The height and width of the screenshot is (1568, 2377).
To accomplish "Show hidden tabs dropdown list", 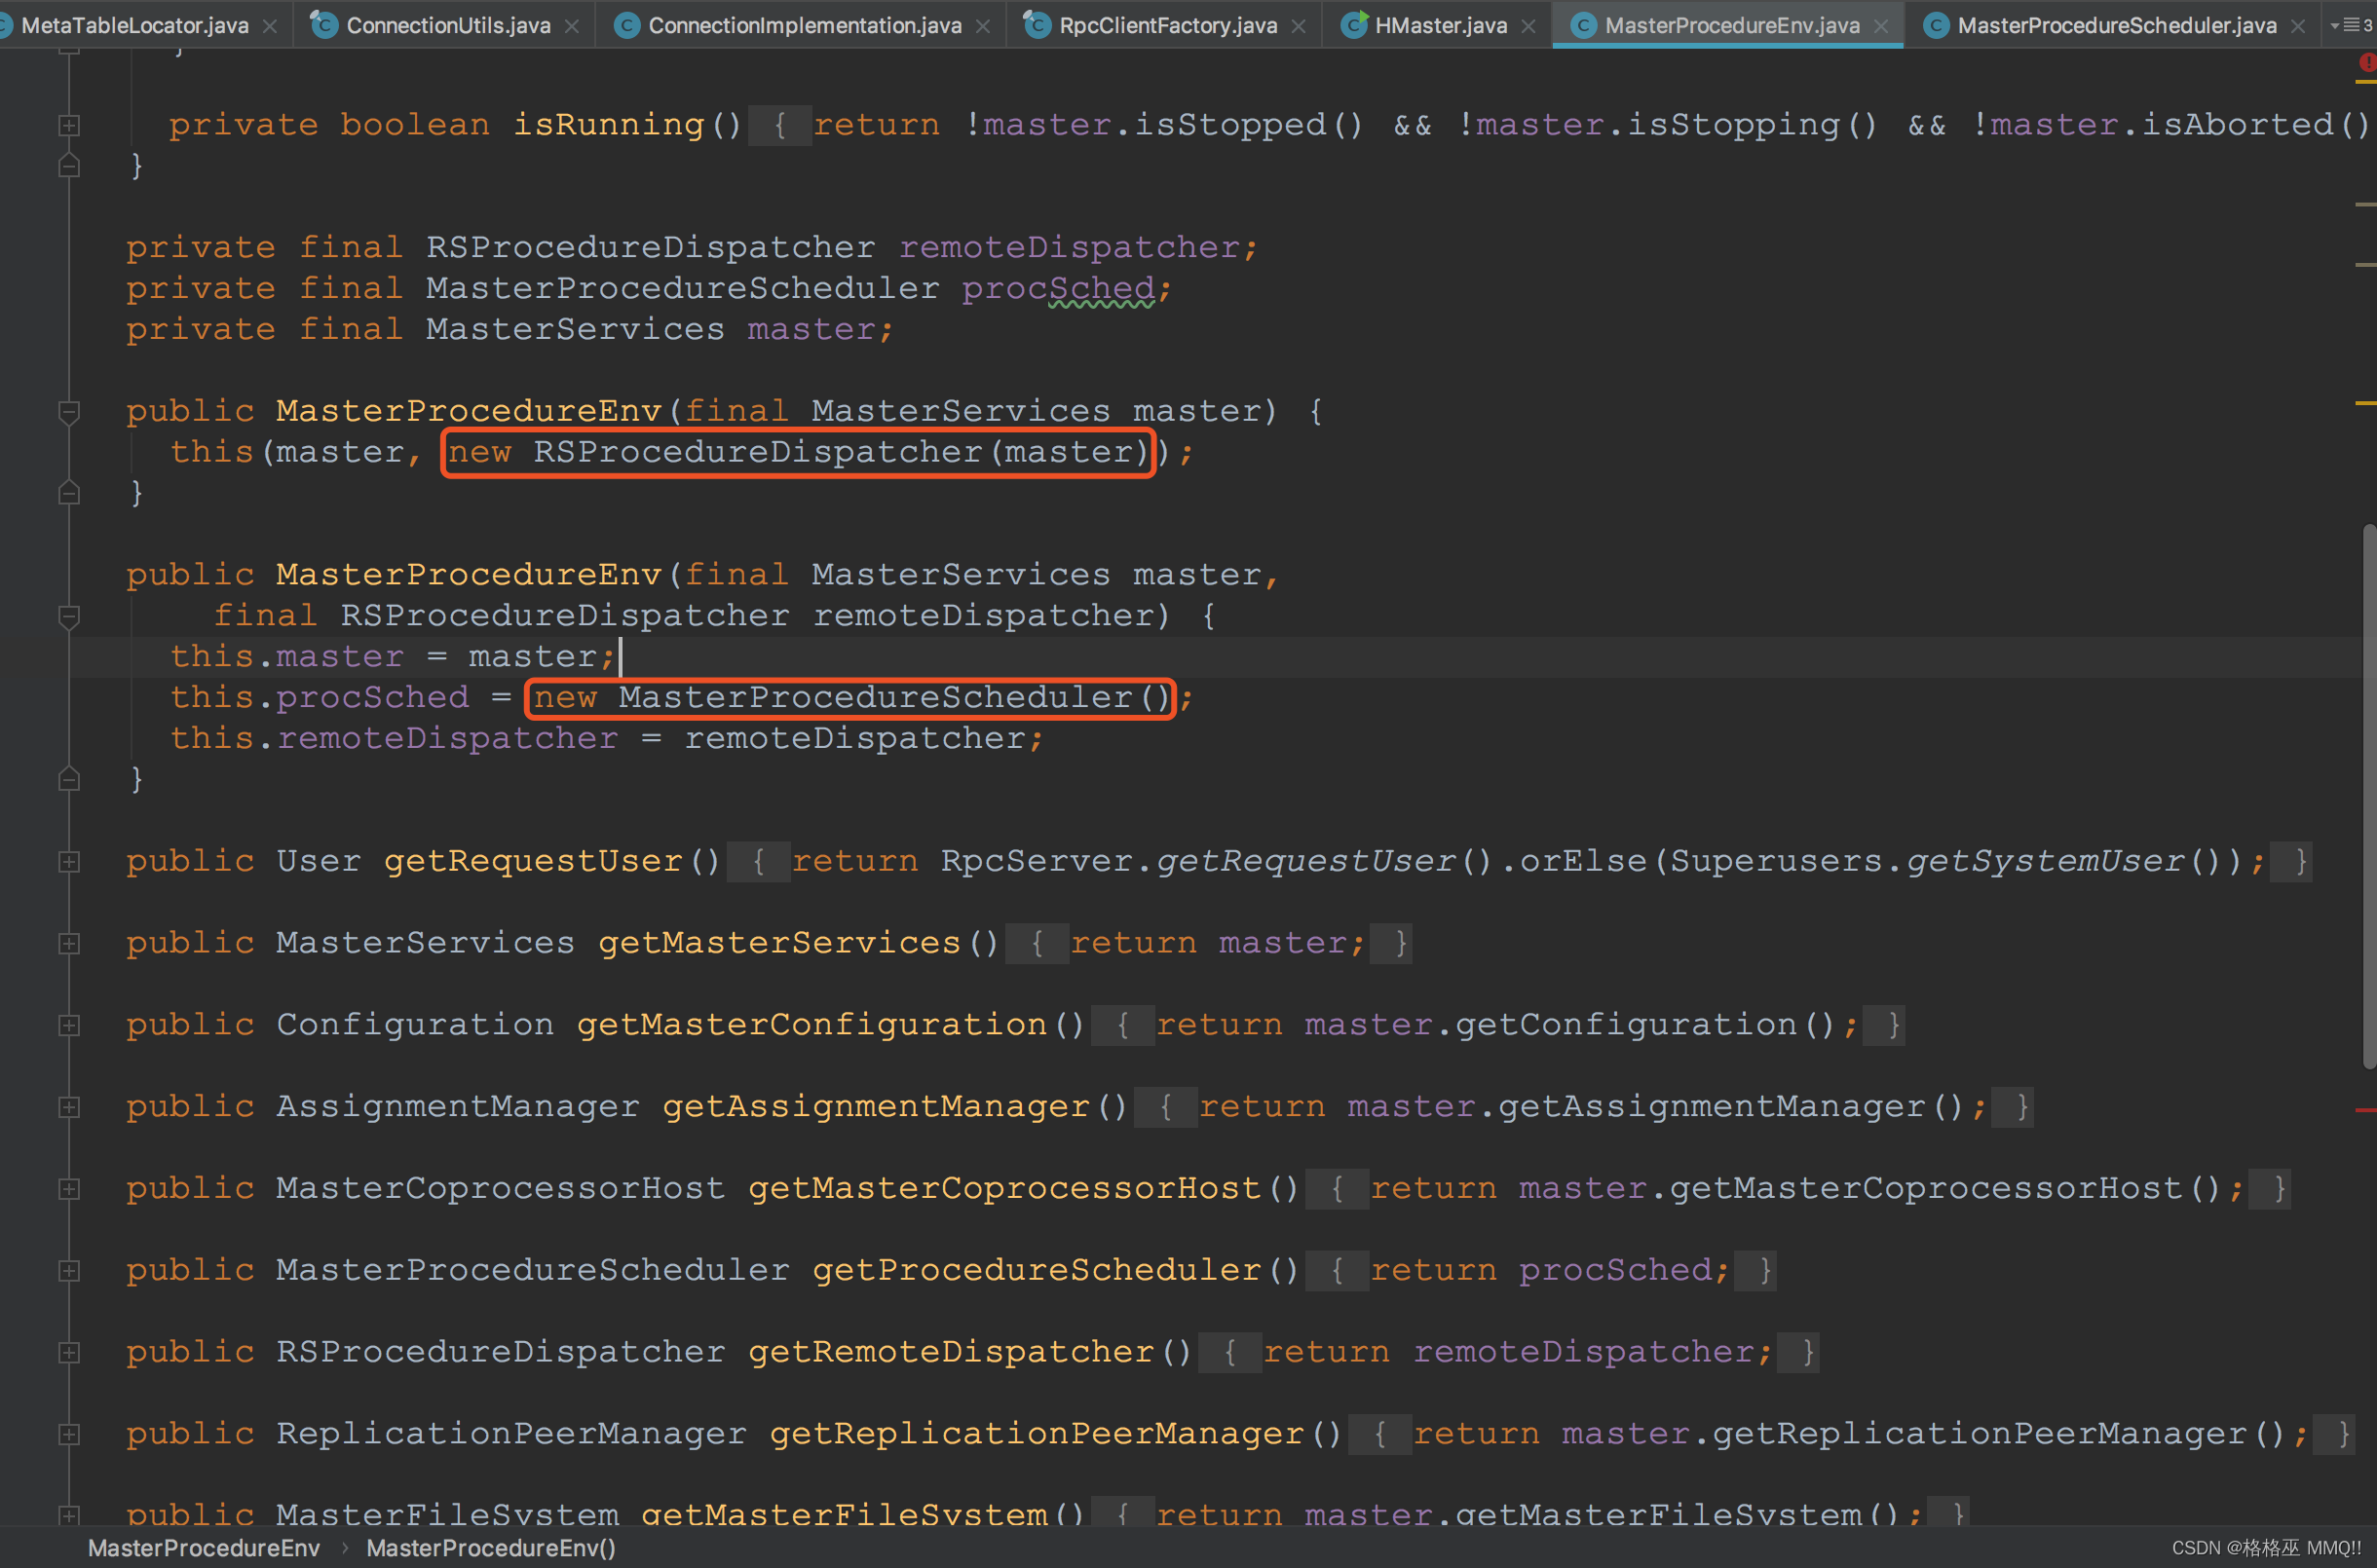I will [x=2352, y=25].
